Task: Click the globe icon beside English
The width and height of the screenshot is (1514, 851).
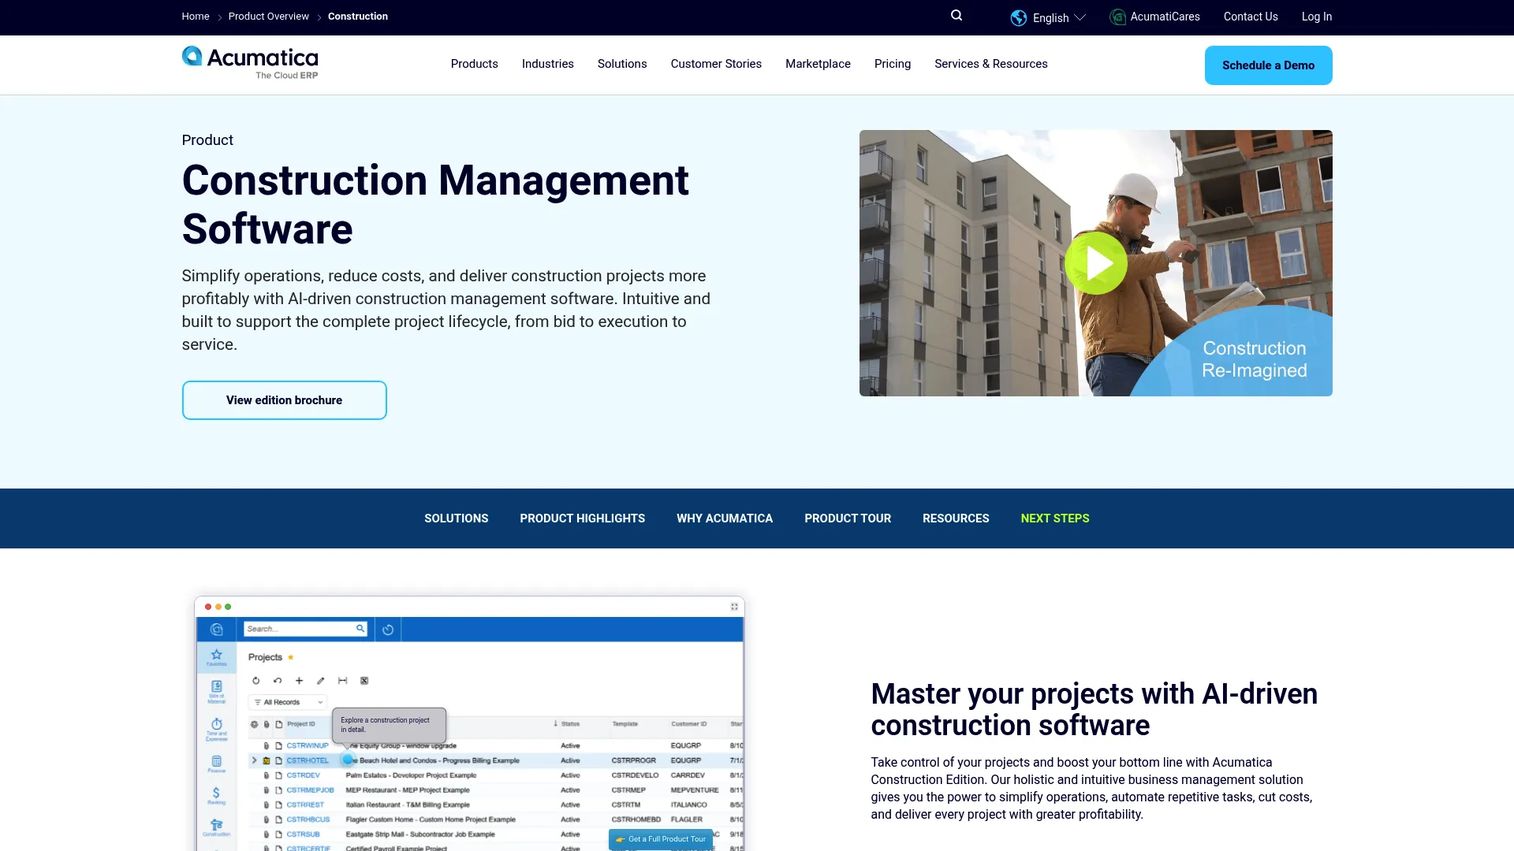Action: point(1018,17)
